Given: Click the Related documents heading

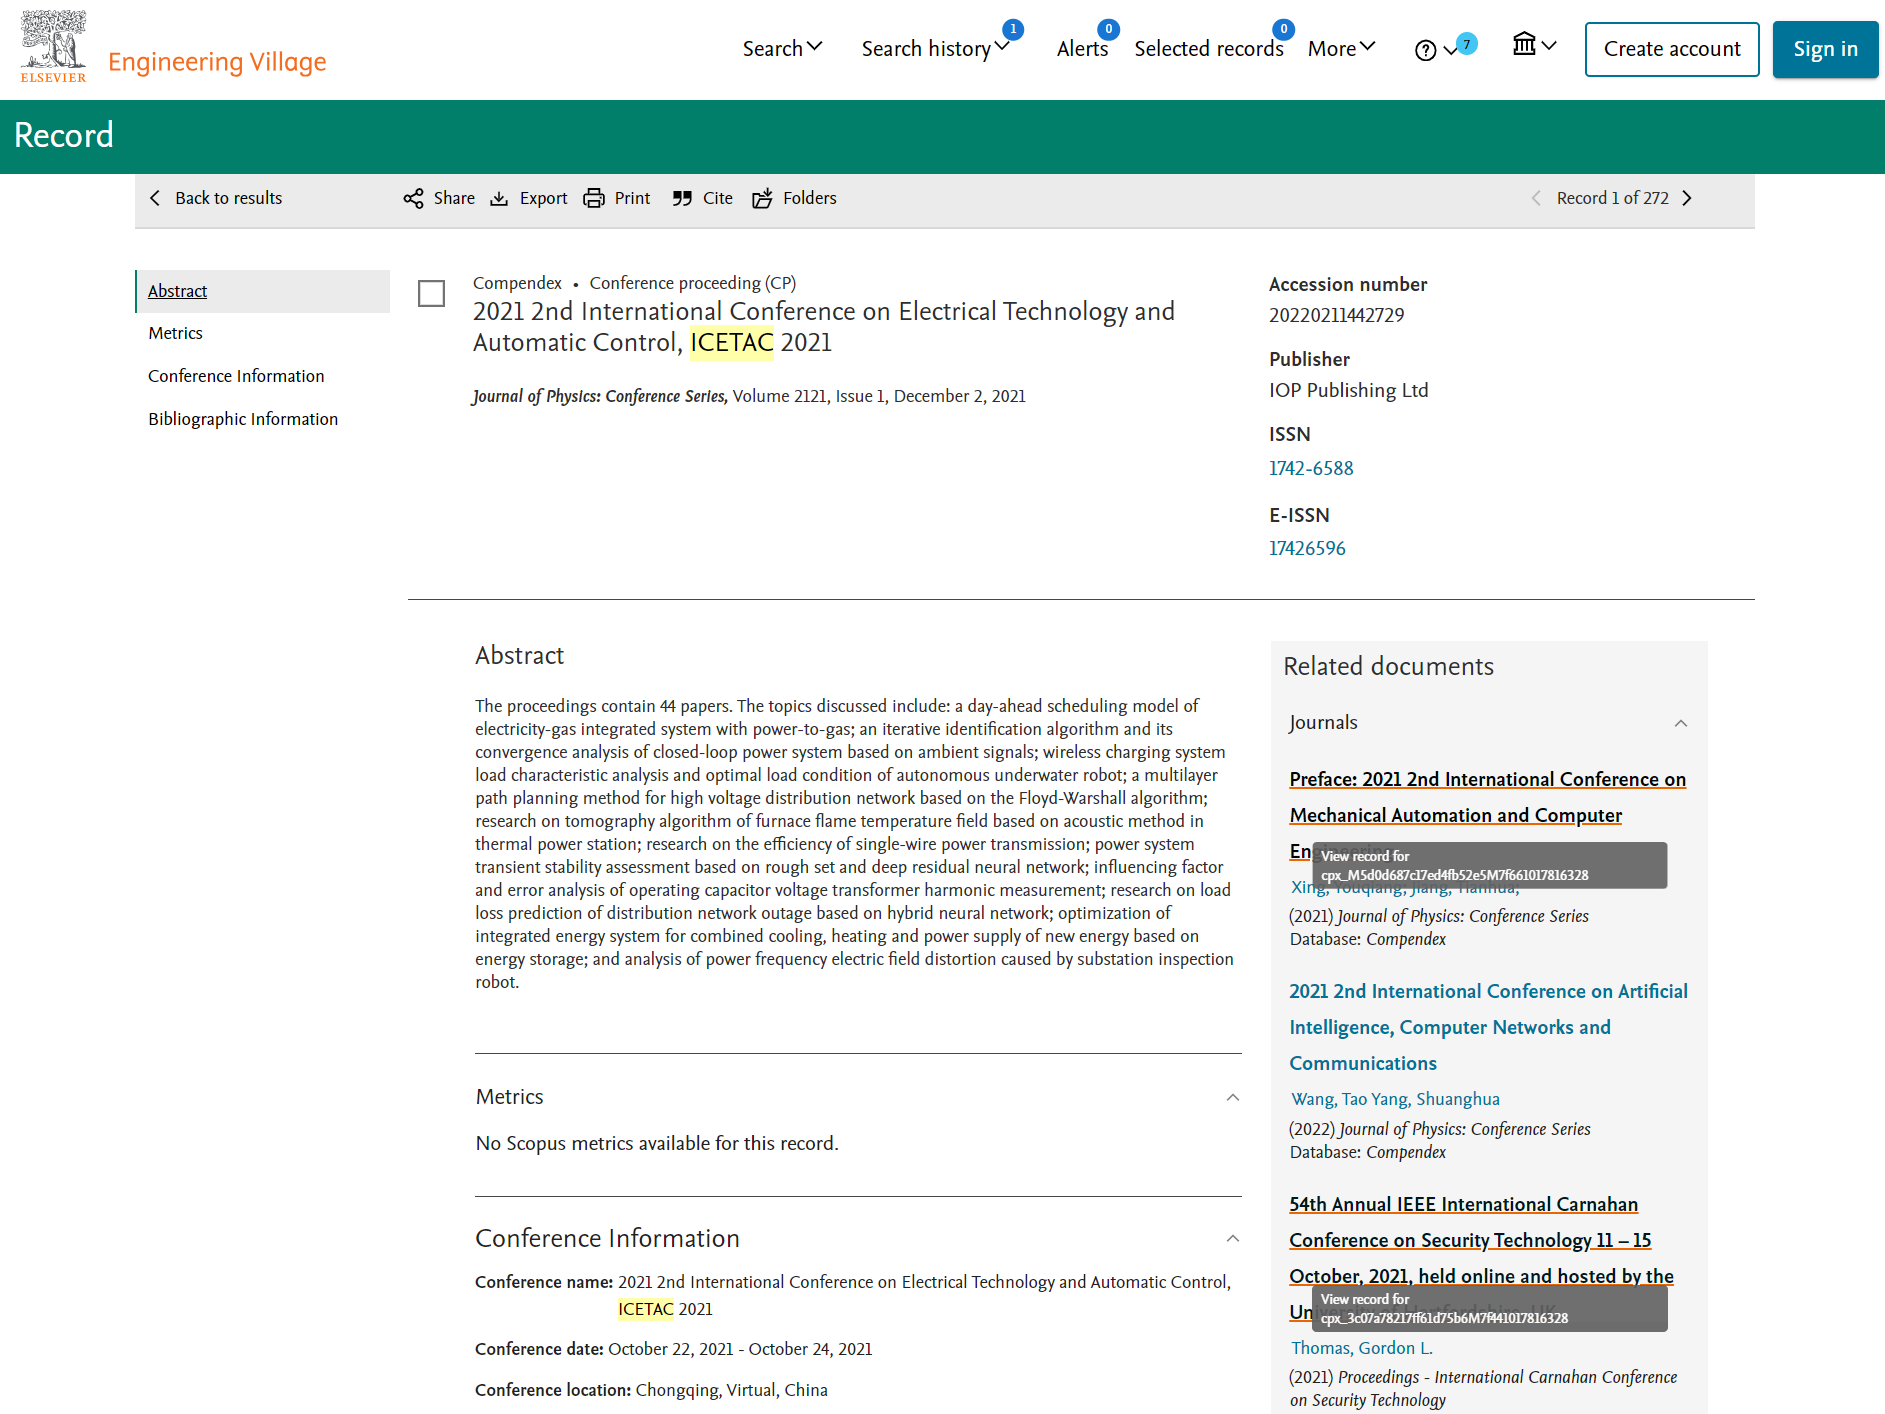Looking at the screenshot, I should tap(1388, 667).
